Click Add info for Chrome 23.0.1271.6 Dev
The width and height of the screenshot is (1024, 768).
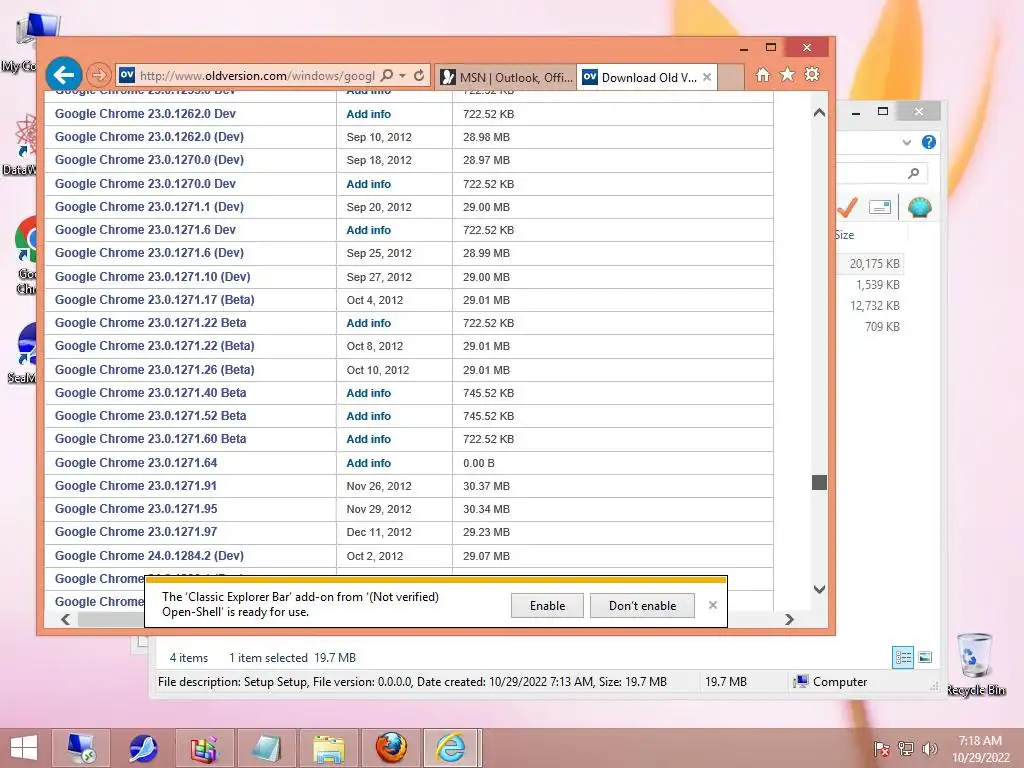point(368,230)
